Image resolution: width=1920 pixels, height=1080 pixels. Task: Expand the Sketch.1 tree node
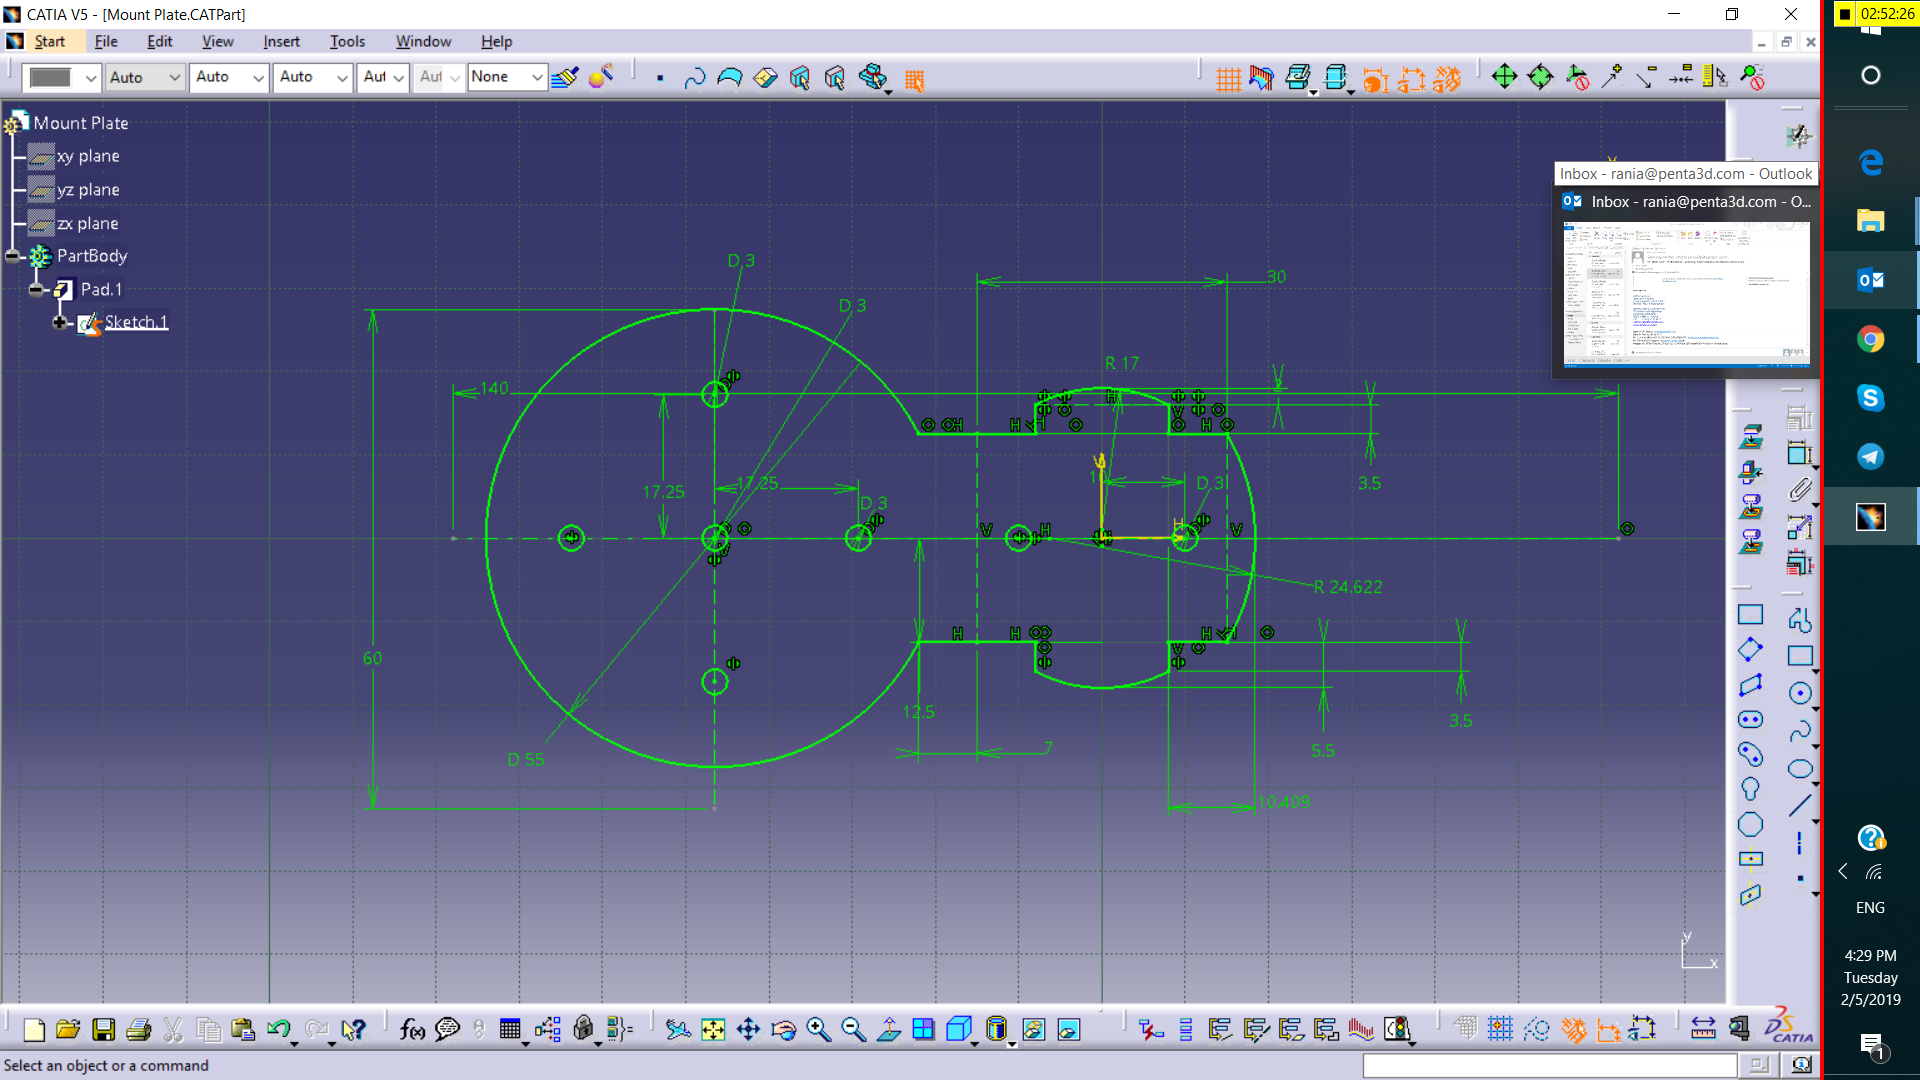point(60,322)
